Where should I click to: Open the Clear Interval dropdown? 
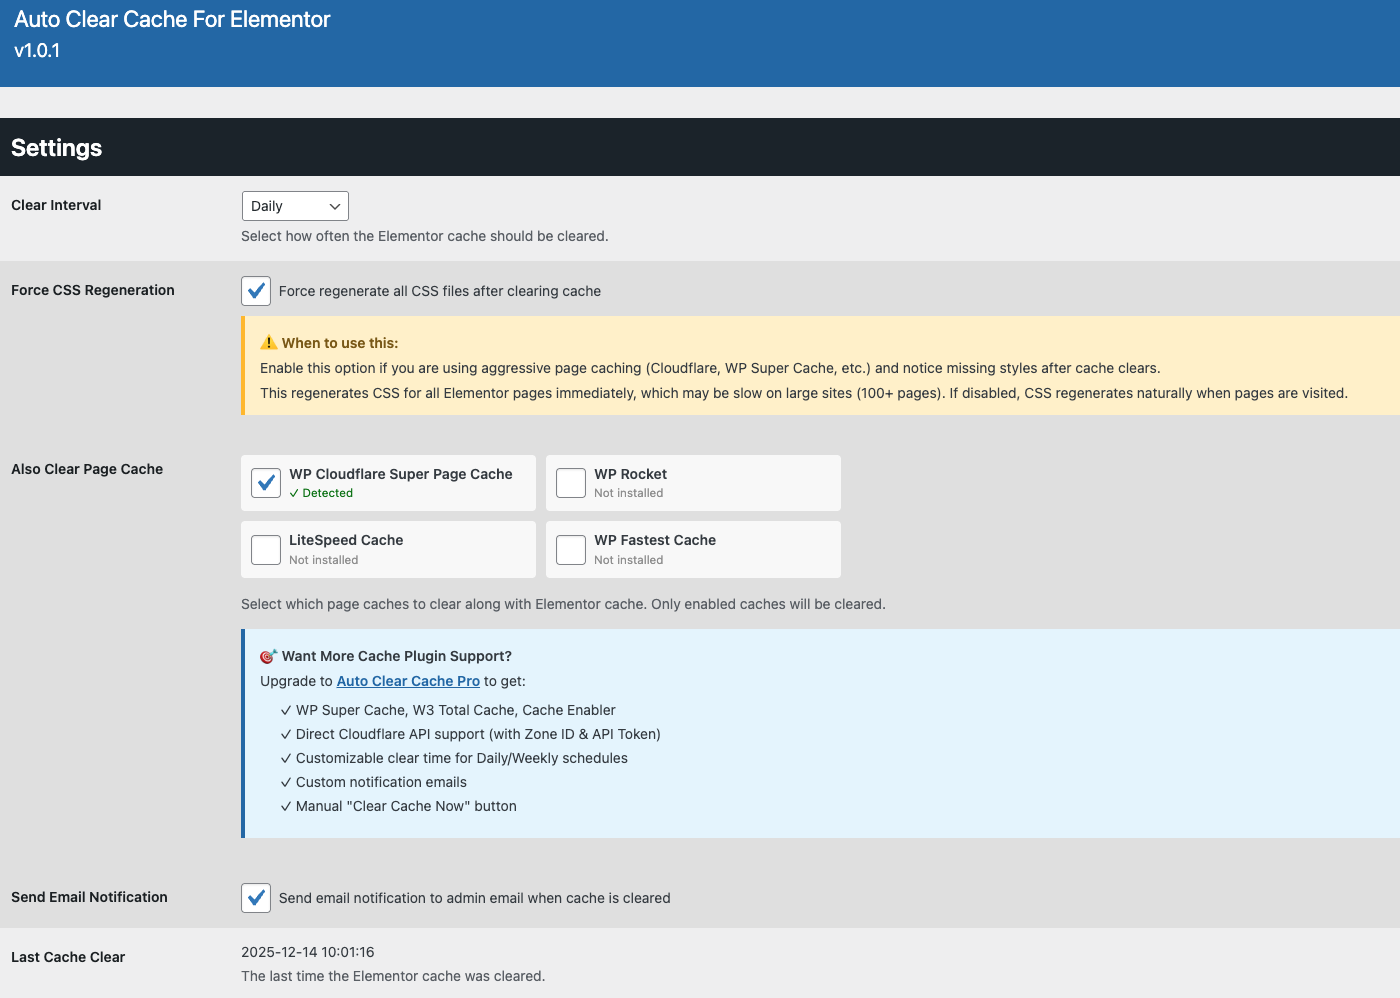tap(295, 206)
